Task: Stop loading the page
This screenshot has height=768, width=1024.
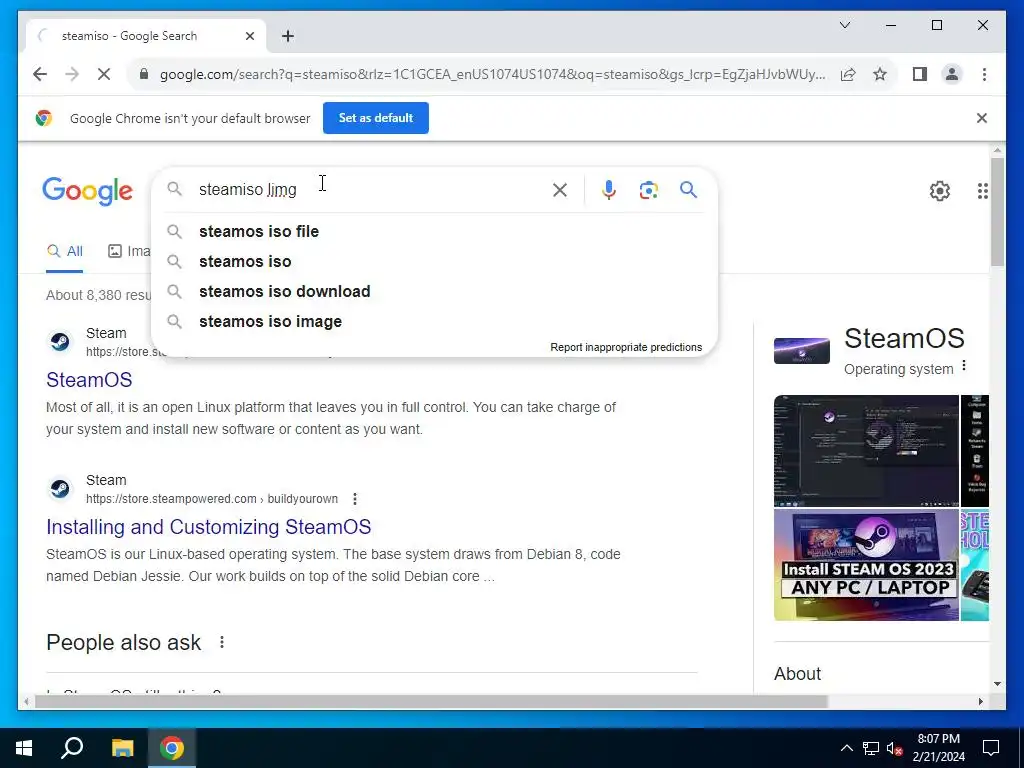Action: point(104,74)
